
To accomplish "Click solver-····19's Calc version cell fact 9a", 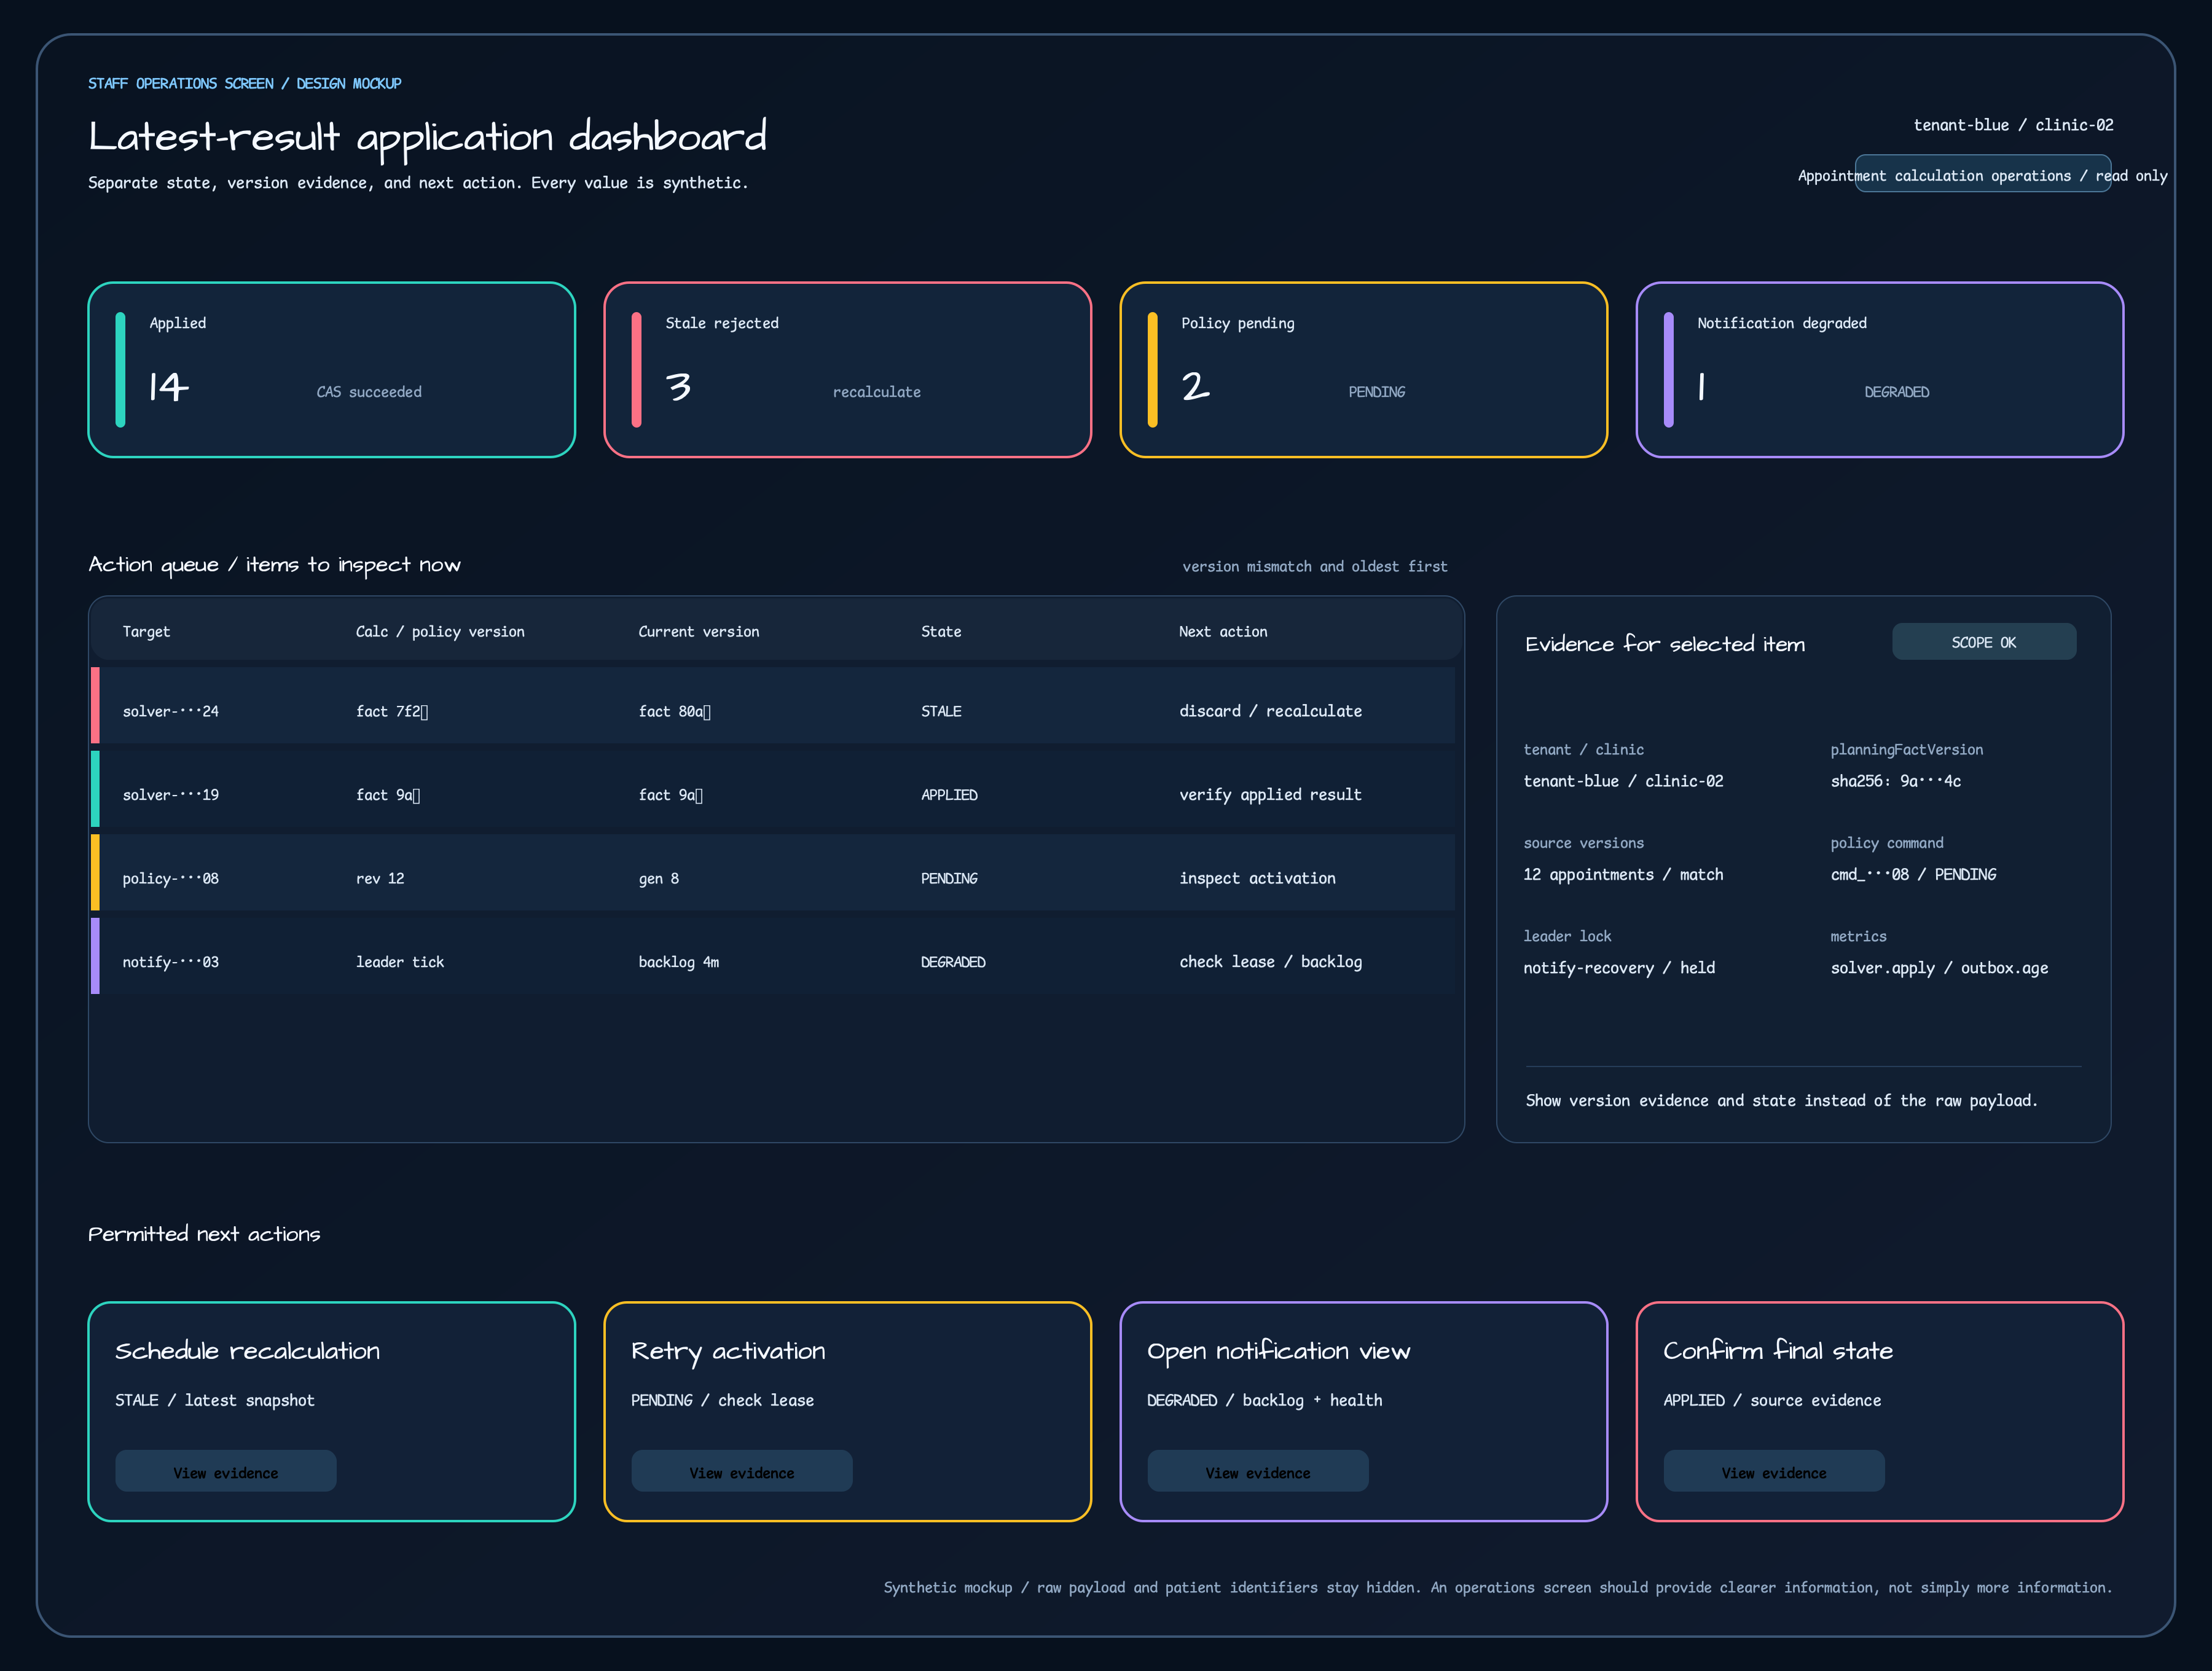I will click(x=388, y=795).
